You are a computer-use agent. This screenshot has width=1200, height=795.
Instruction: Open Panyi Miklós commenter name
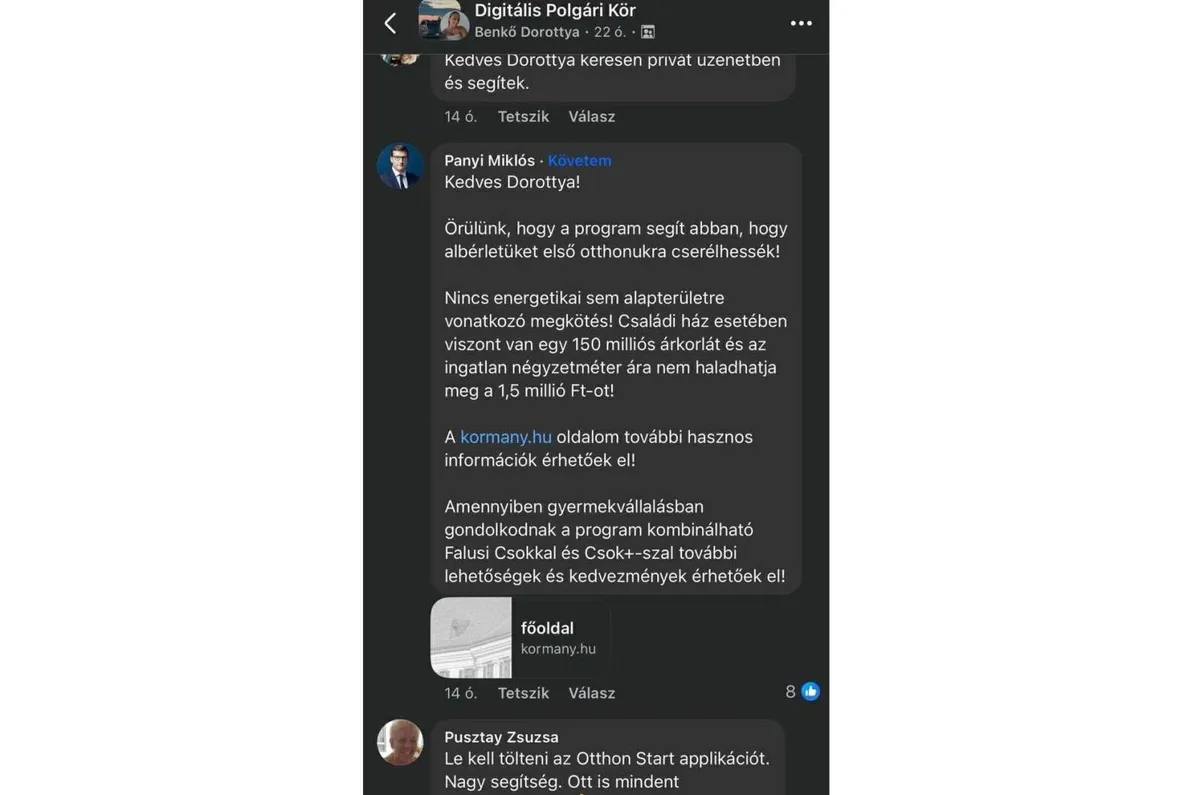click(489, 161)
